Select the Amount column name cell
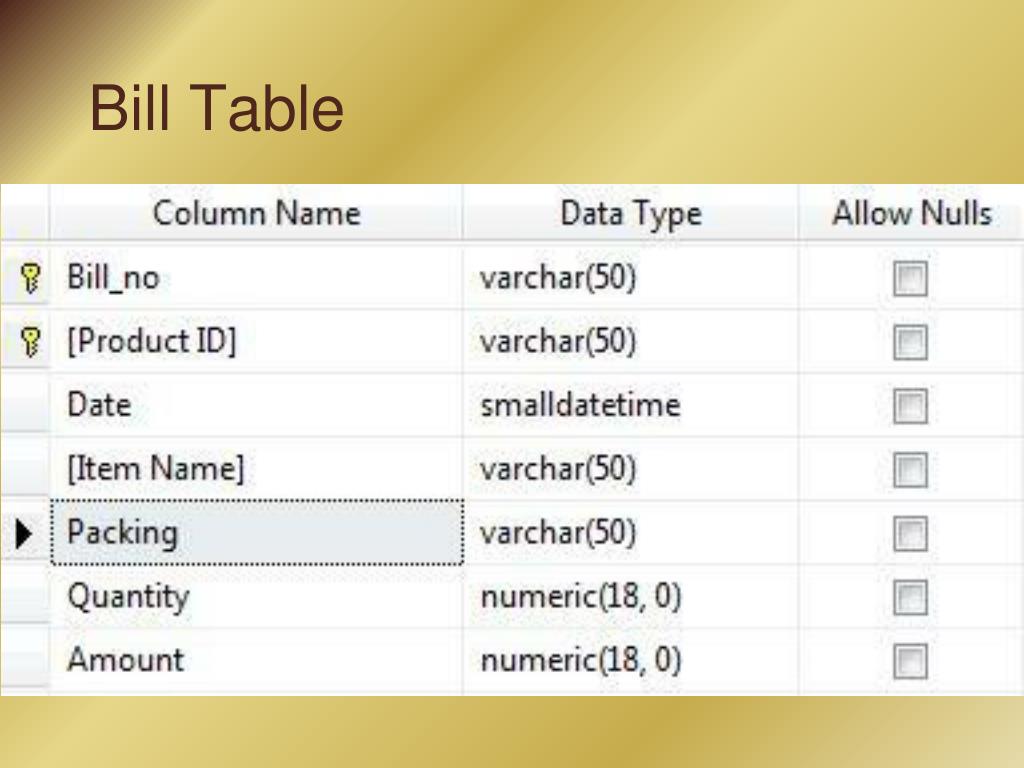Screen dimensions: 1024x768 pos(257,660)
